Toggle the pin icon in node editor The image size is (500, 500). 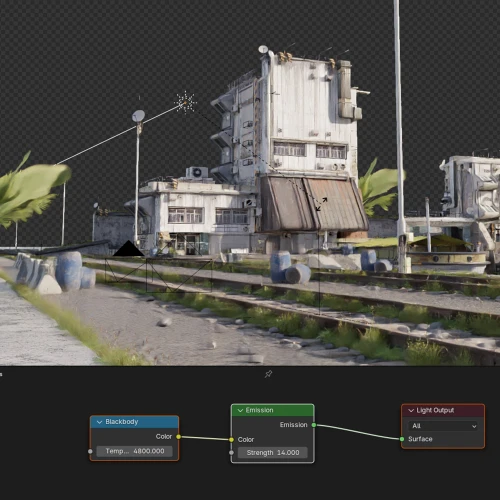click(x=268, y=374)
